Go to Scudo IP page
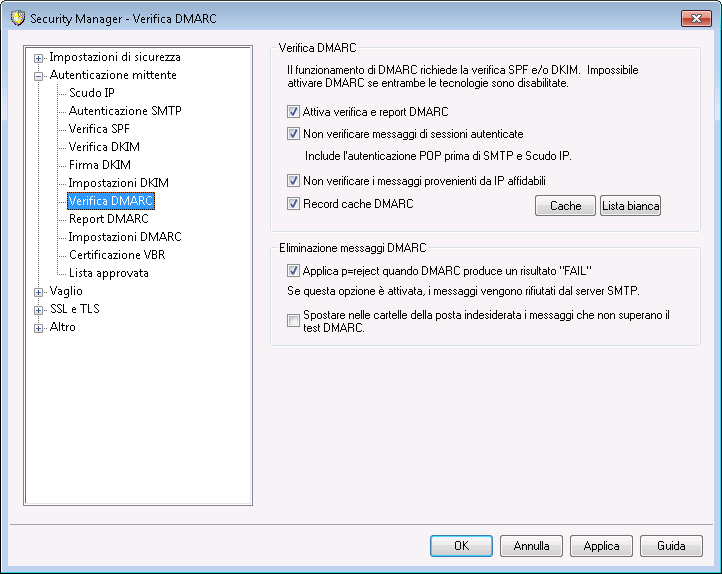This screenshot has height=574, width=722. [x=92, y=93]
